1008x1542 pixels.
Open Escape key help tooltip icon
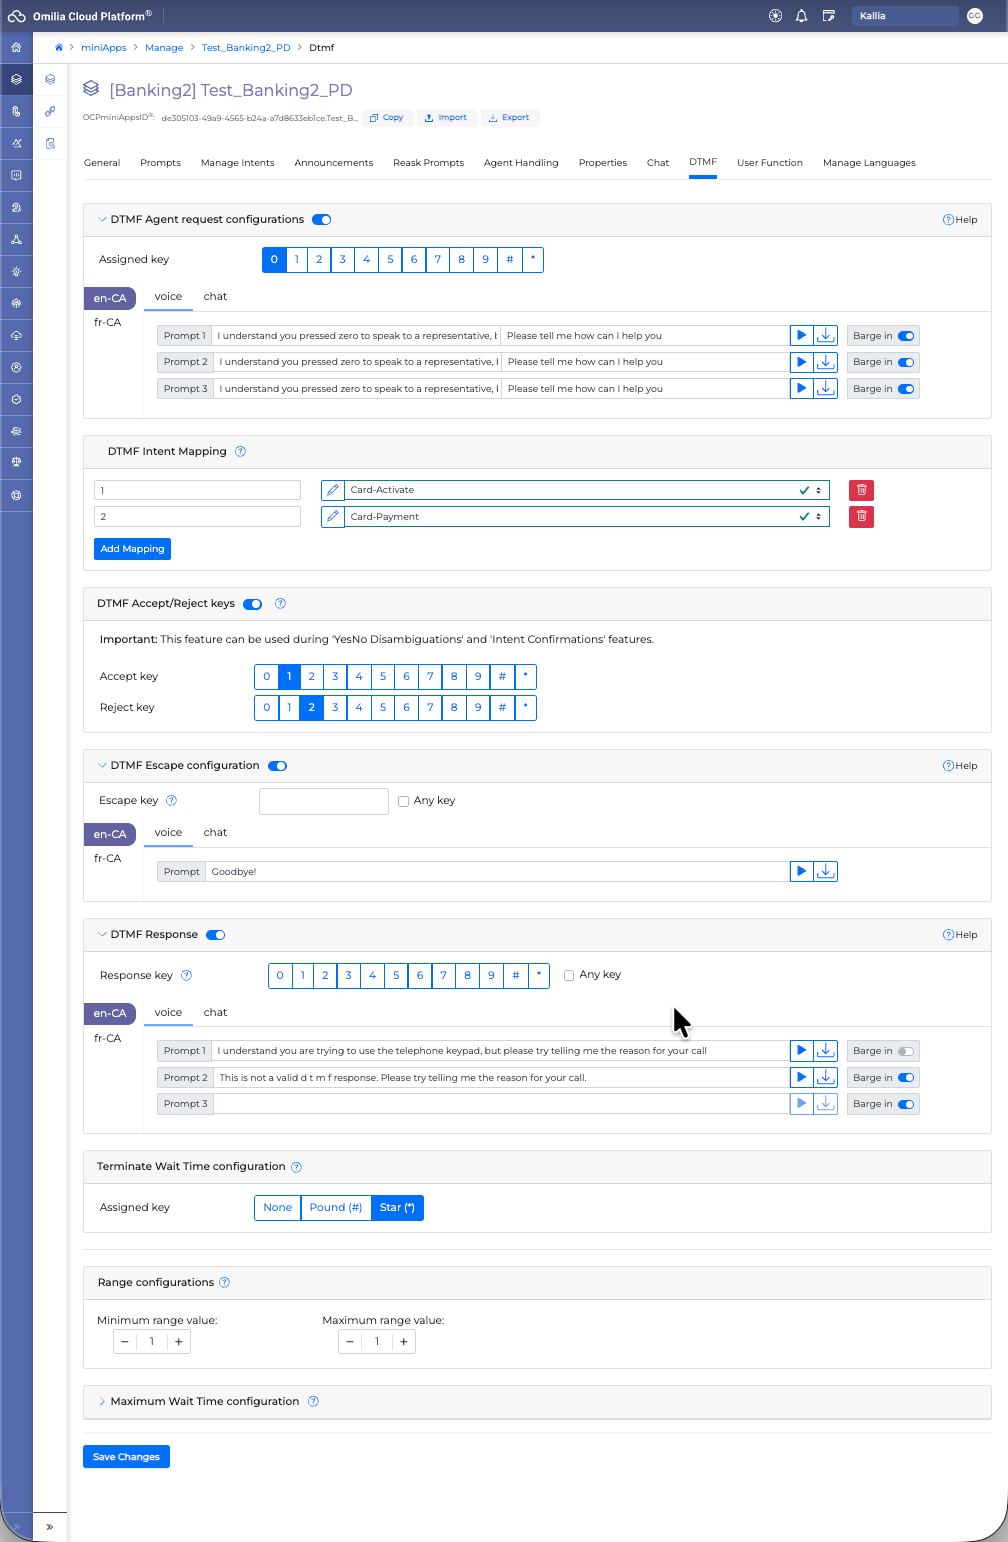(x=171, y=801)
